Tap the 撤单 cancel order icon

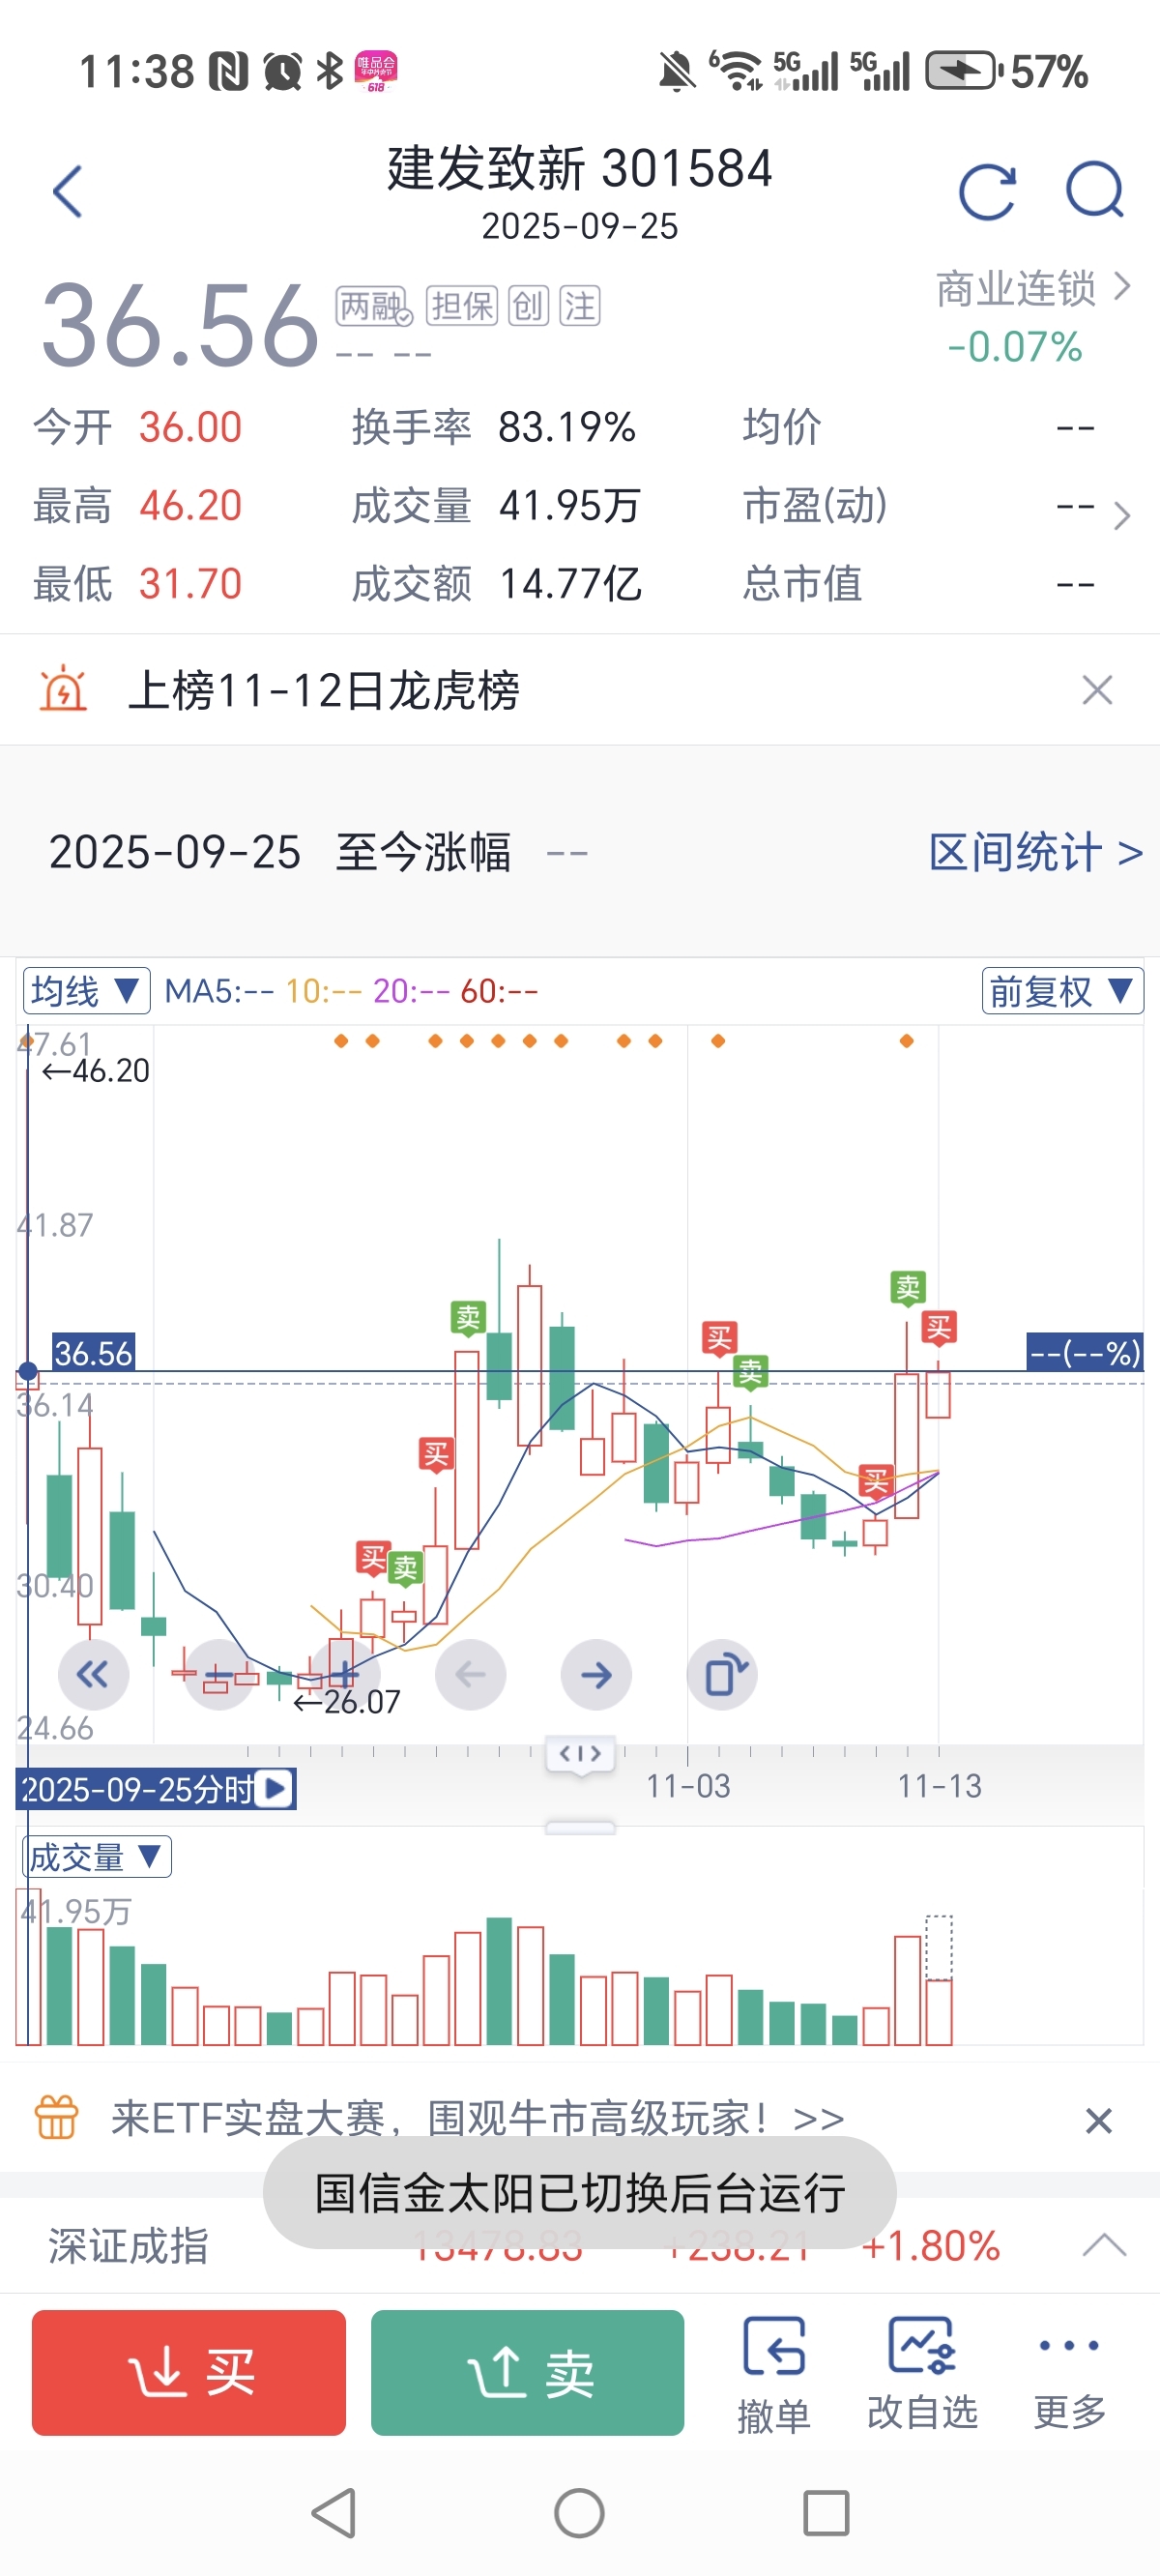coord(773,2371)
